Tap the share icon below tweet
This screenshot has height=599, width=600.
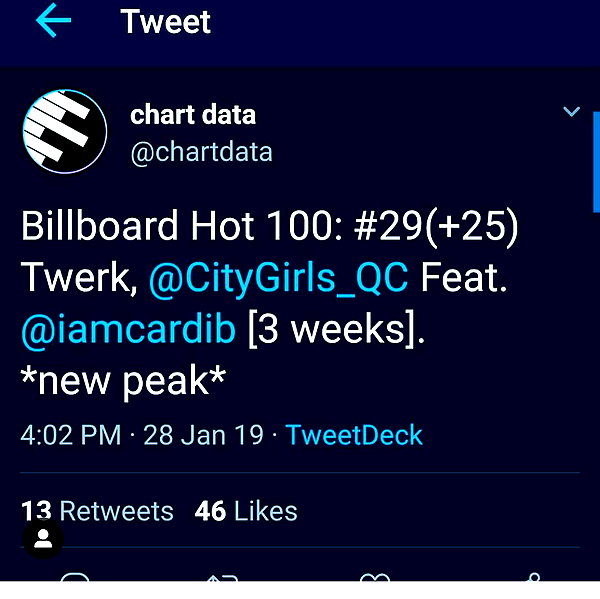click(x=534, y=577)
